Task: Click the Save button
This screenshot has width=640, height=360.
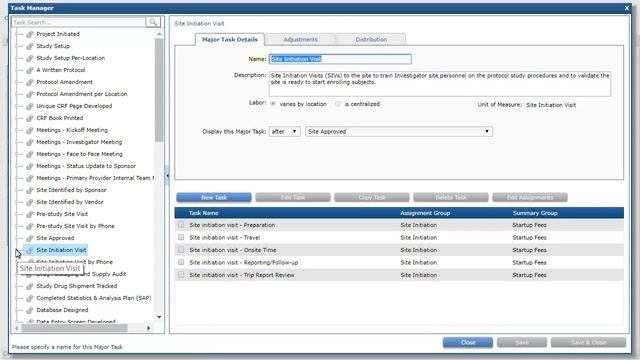Action: click(x=522, y=342)
